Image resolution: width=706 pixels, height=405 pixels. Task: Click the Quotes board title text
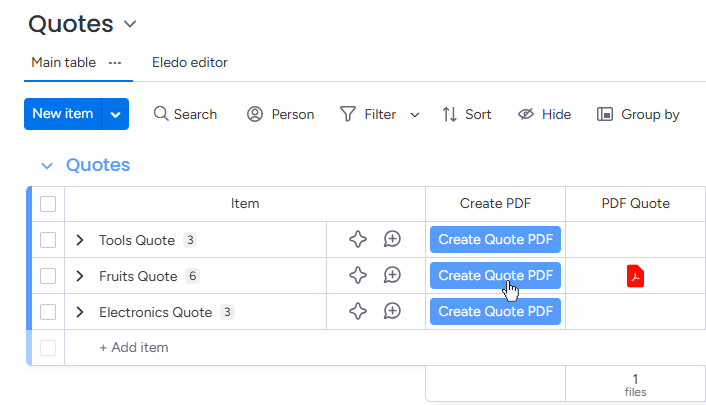(x=71, y=23)
